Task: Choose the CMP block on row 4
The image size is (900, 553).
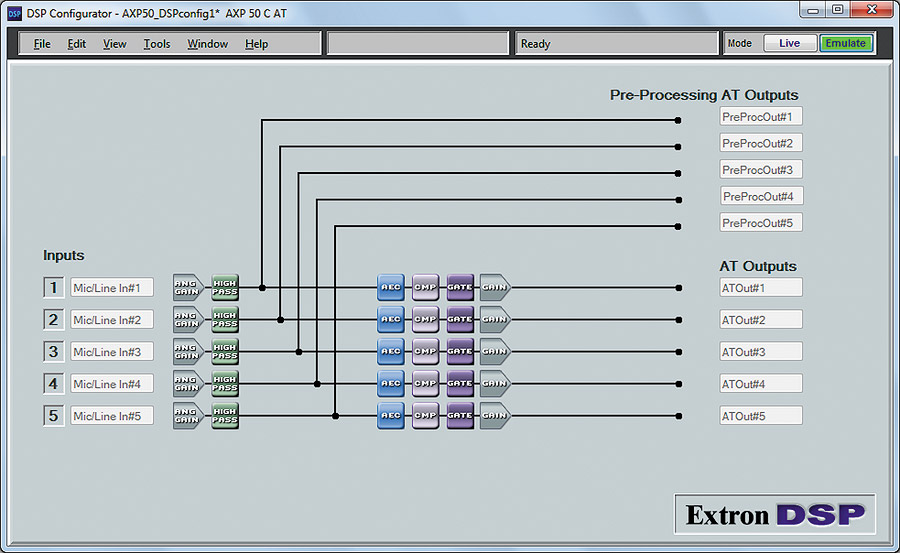Action: tap(425, 384)
